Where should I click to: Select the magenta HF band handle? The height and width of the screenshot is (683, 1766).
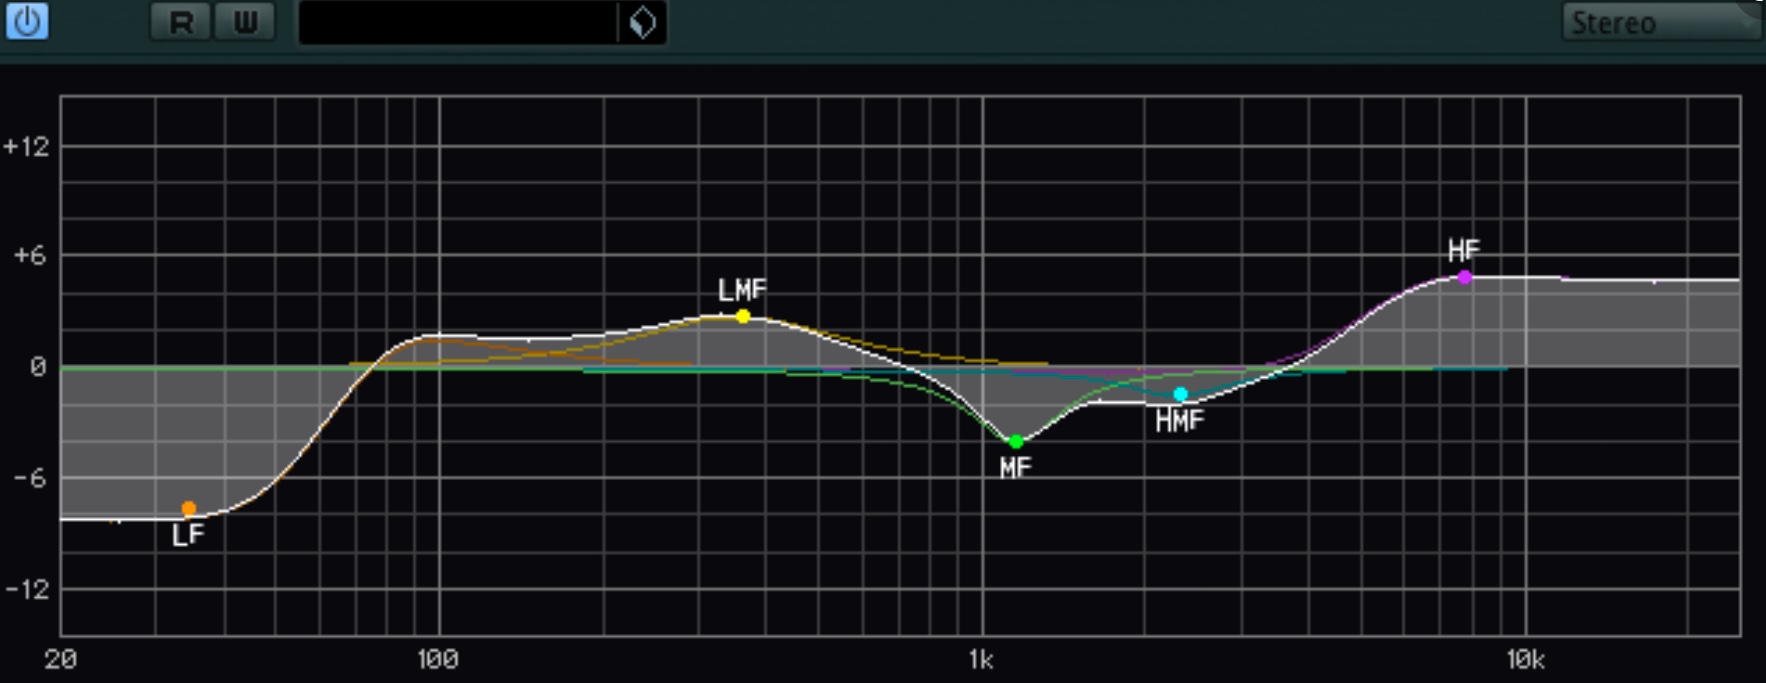(x=1465, y=277)
